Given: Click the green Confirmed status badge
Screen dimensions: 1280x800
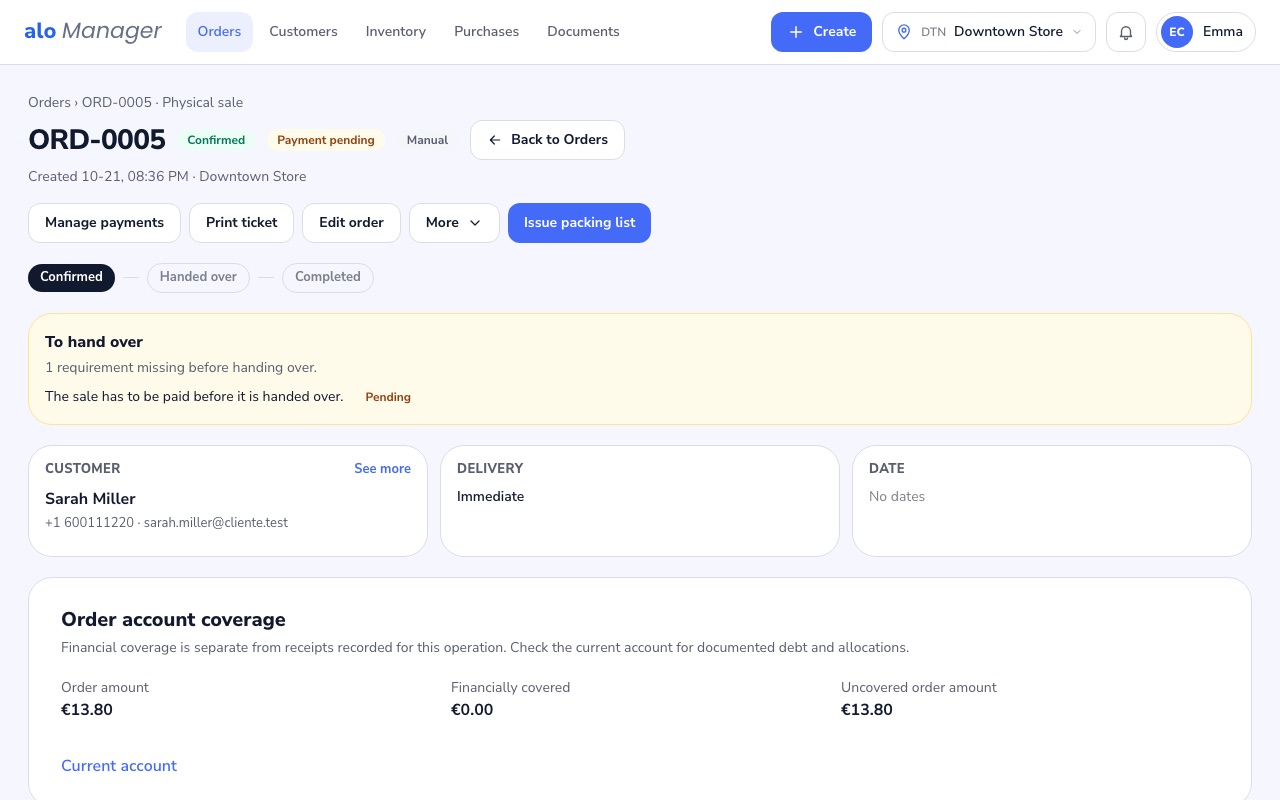Looking at the screenshot, I should coord(216,140).
